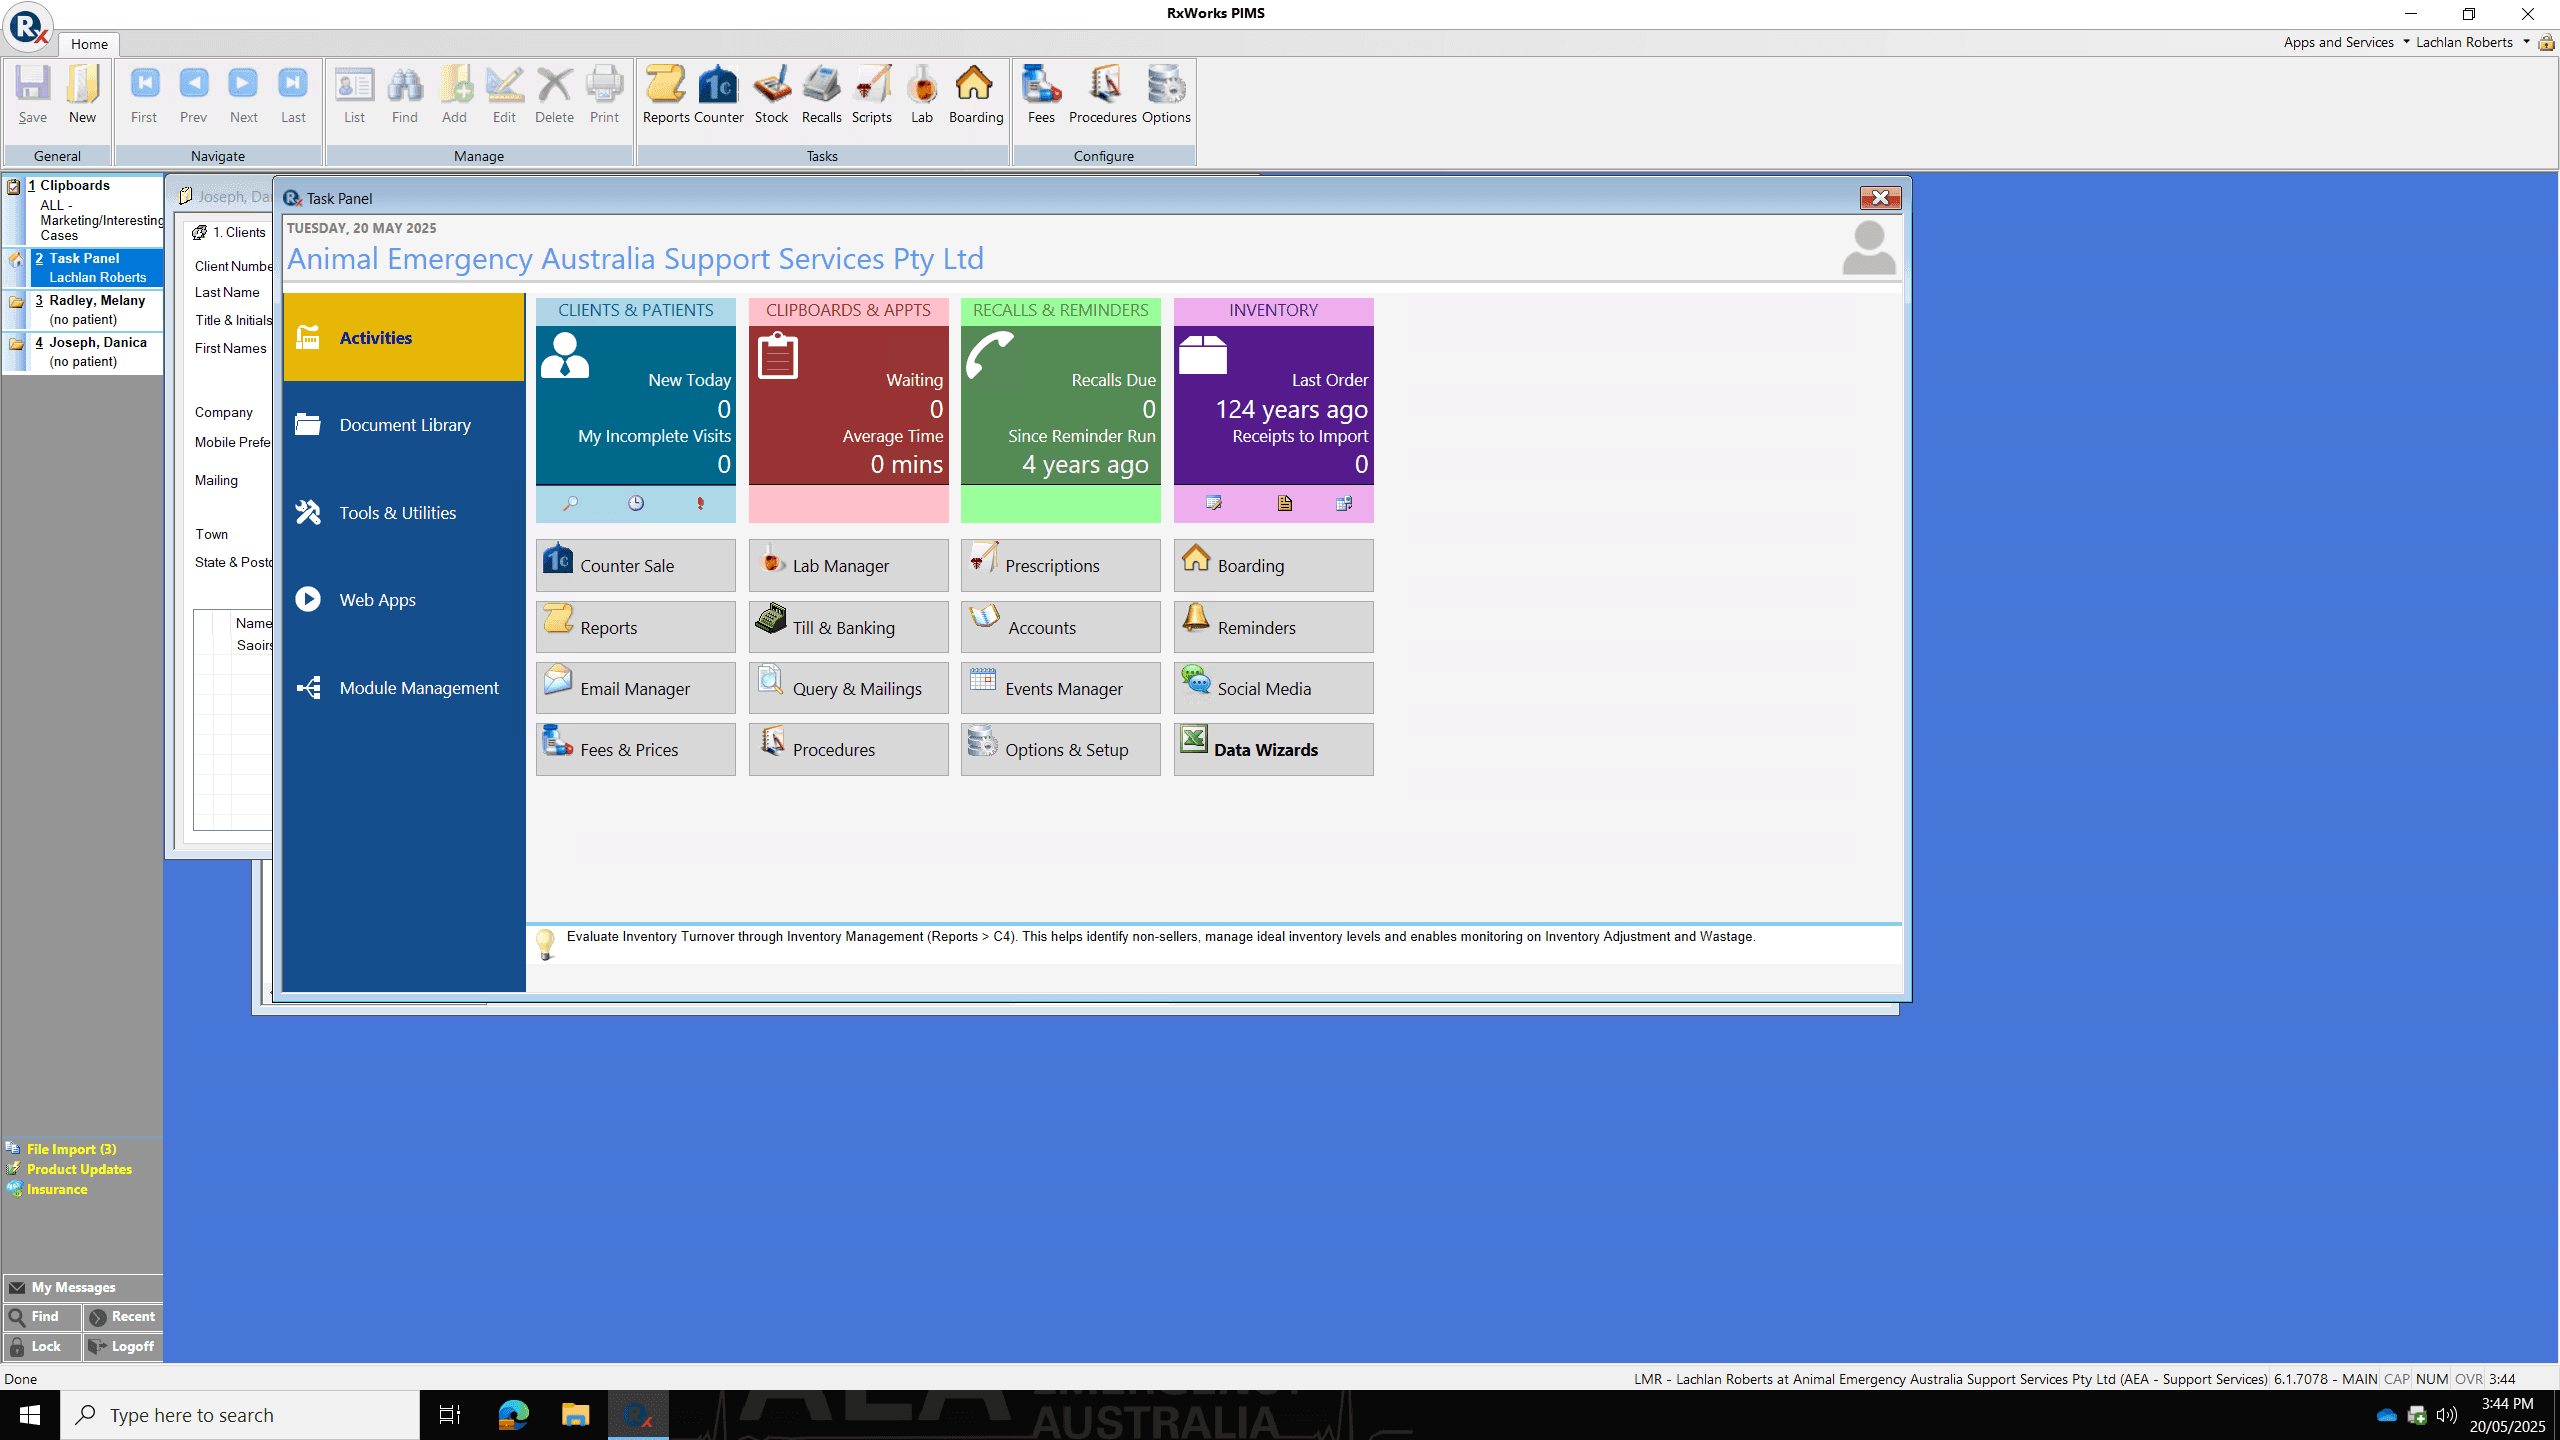Open Microsoft Edge from the taskbar
The height and width of the screenshot is (1440, 2560).
[x=513, y=1415]
